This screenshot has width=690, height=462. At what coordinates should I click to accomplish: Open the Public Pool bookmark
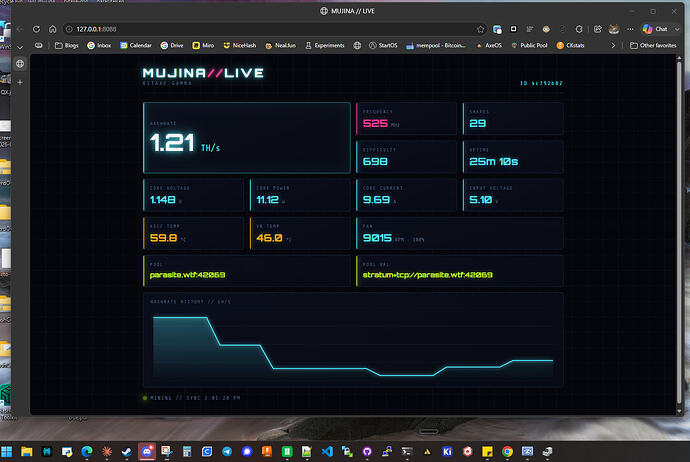(x=529, y=45)
